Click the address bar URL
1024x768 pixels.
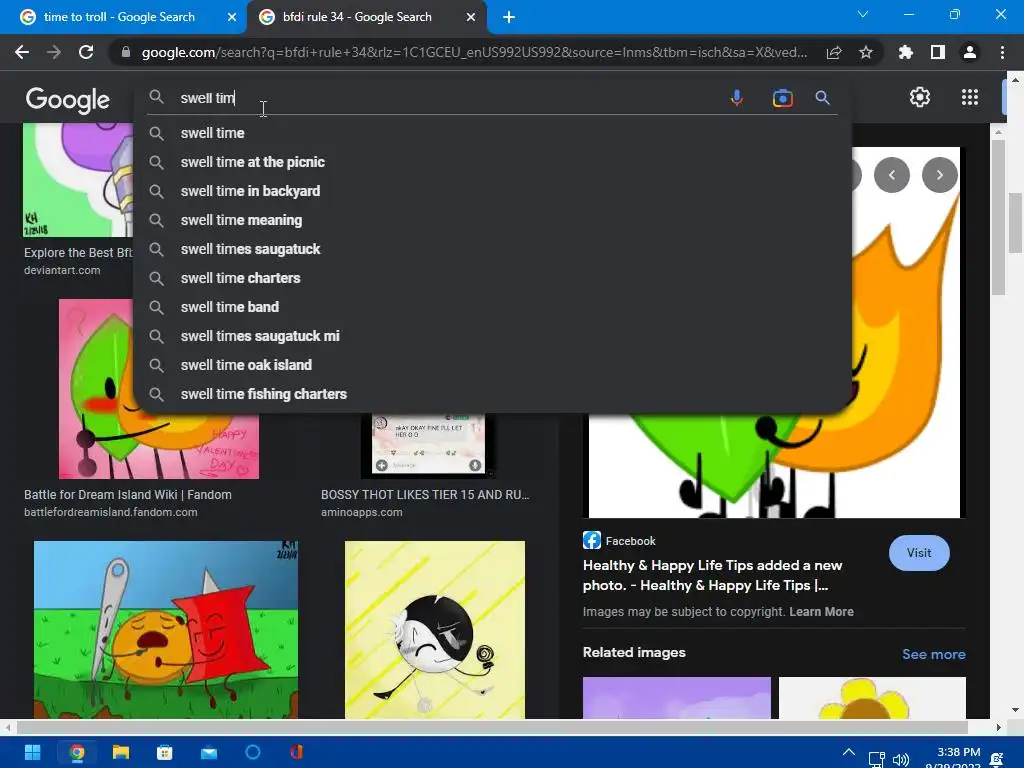[x=475, y=52]
